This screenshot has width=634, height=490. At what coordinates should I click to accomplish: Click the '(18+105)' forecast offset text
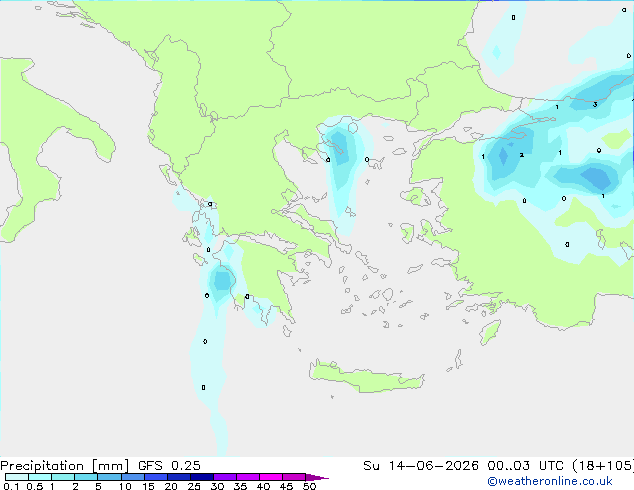point(602,466)
